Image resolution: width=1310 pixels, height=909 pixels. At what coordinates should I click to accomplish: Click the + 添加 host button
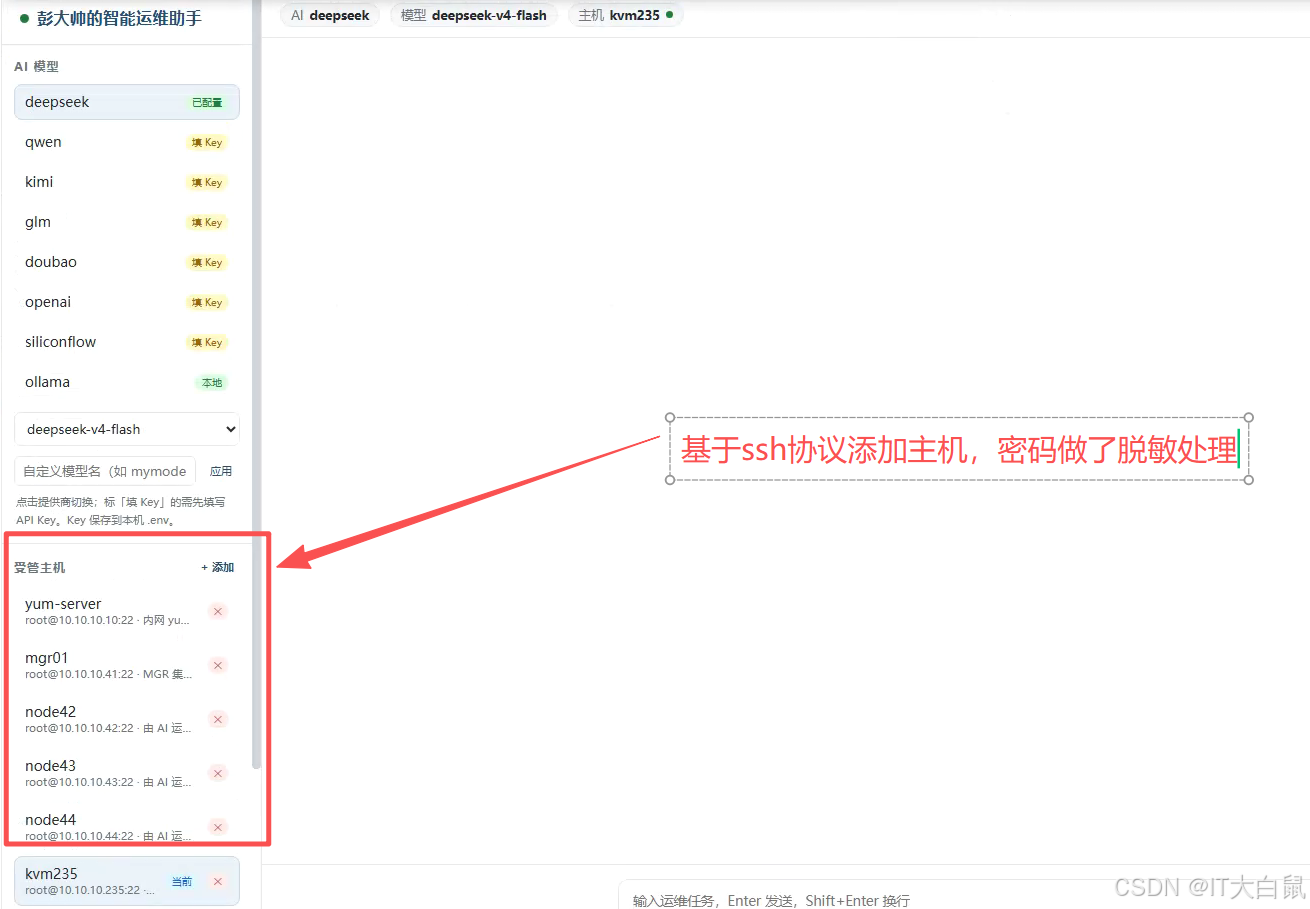click(218, 567)
